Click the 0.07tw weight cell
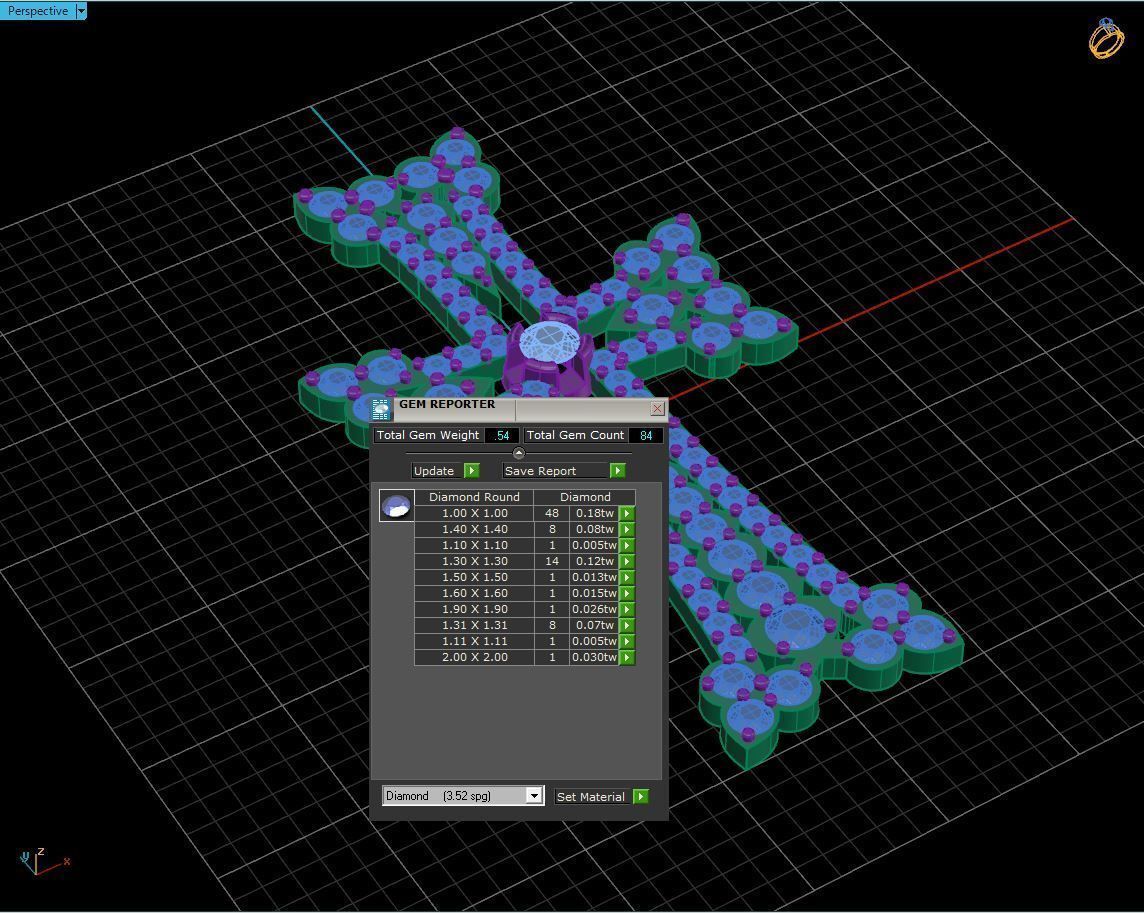 [x=595, y=625]
